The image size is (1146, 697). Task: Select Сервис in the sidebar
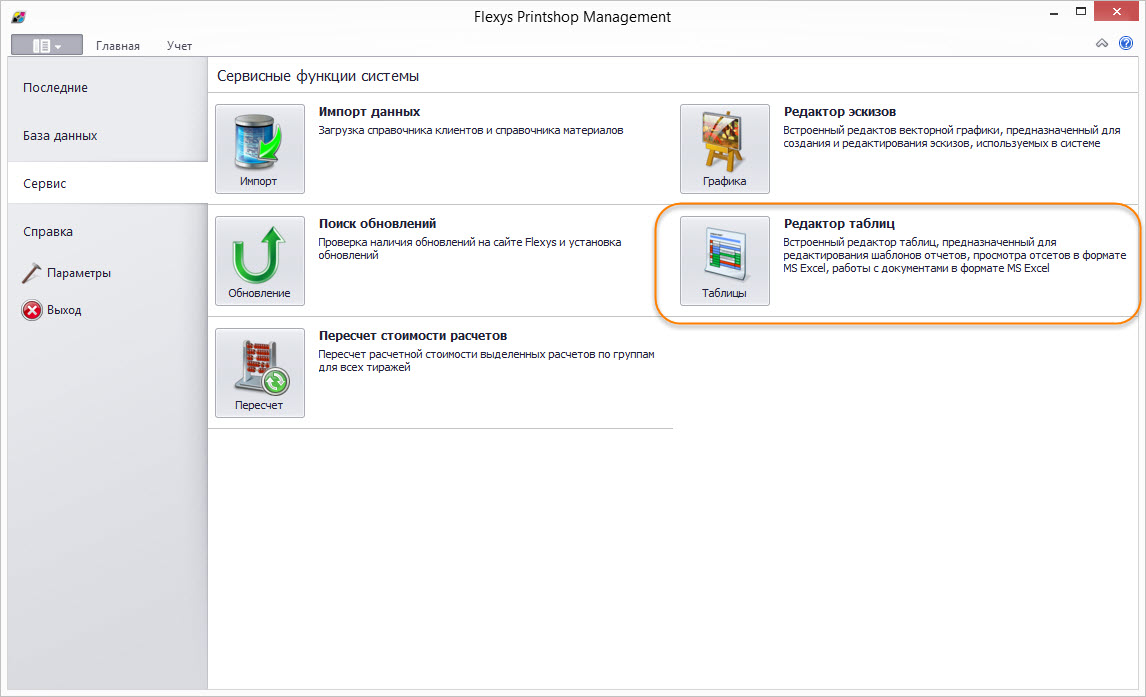click(107, 183)
